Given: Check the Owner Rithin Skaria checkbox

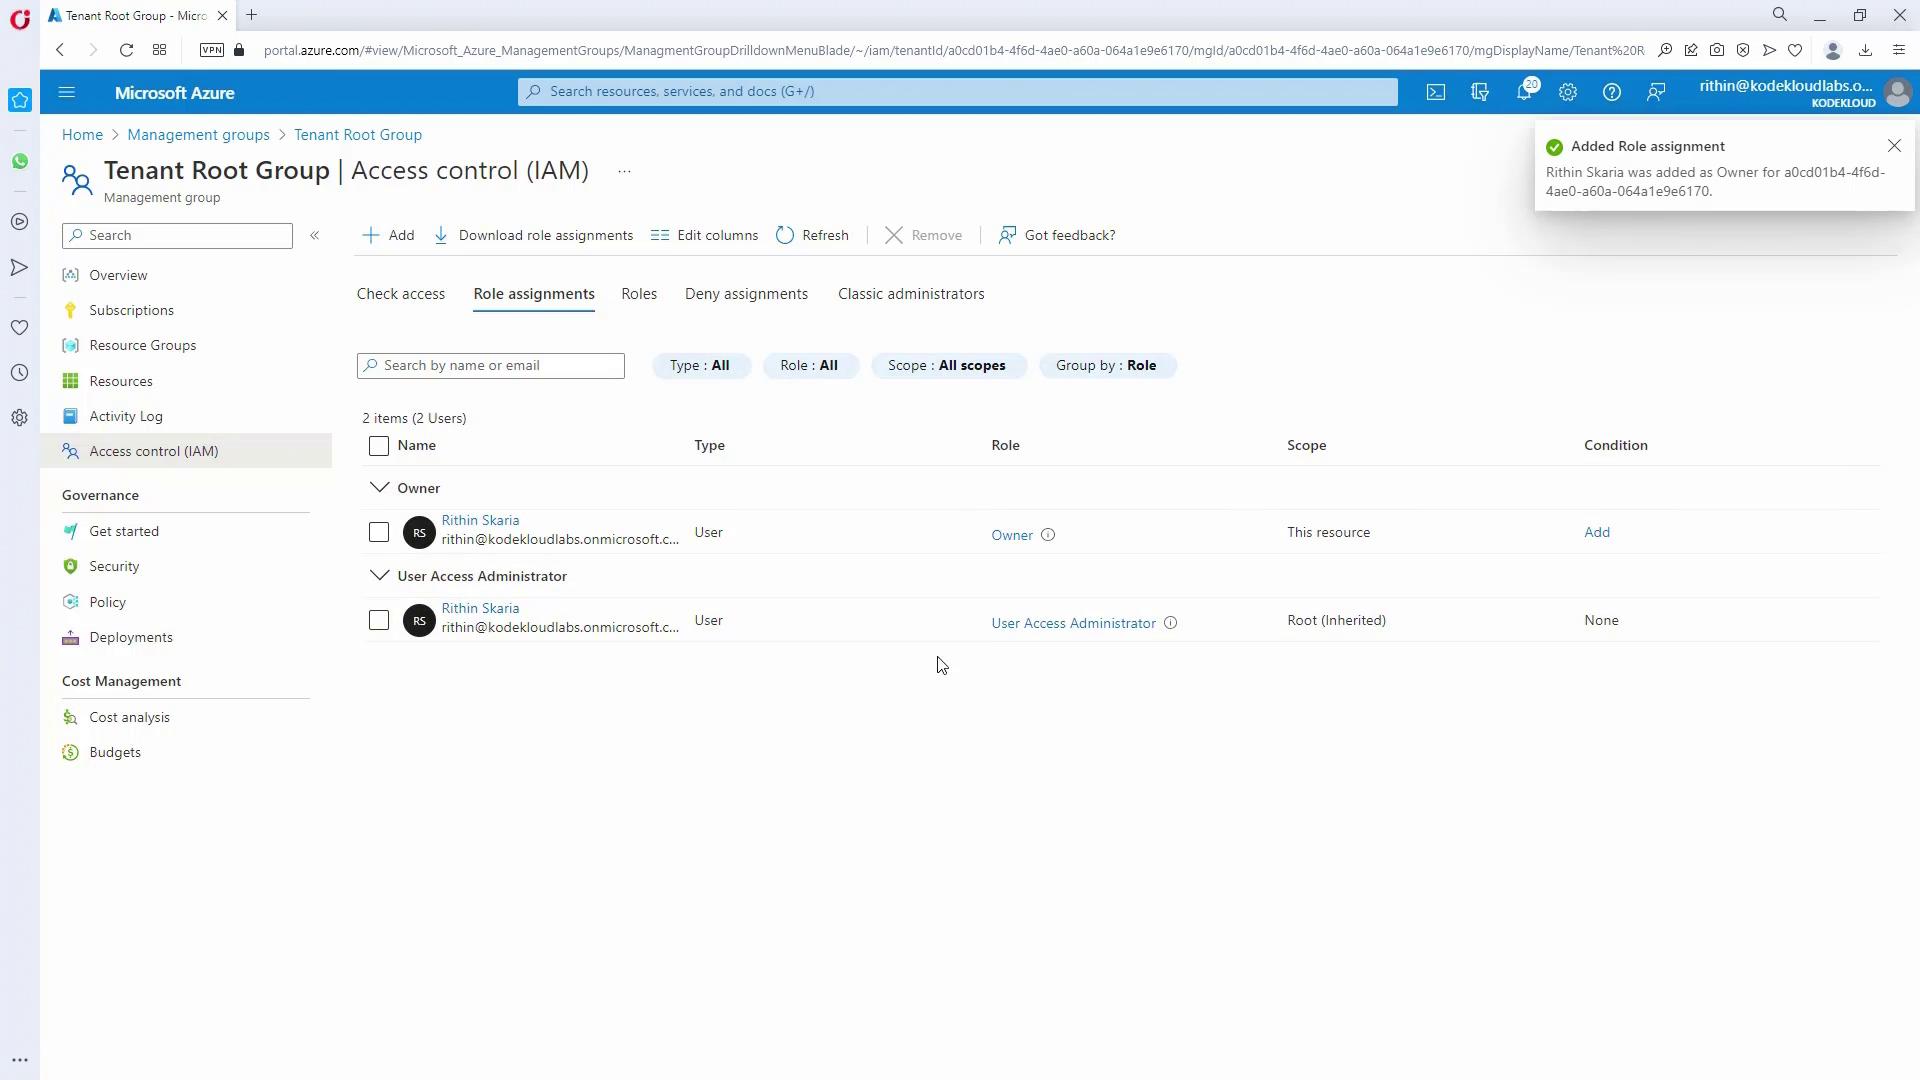Looking at the screenshot, I should click(379, 532).
